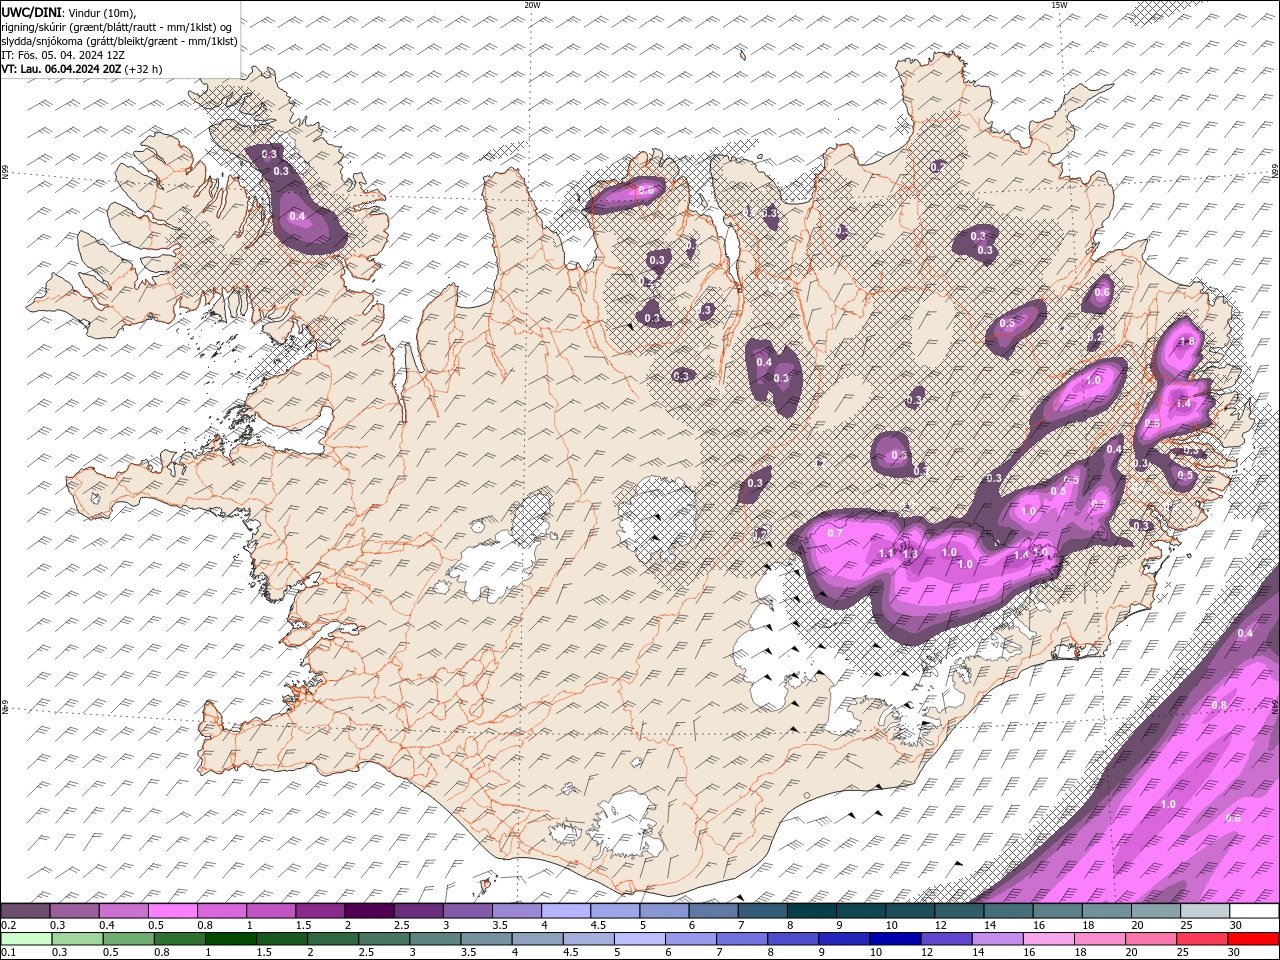Screen dimensions: 1280x960
Task: Click the UWC/DINI title text
Action: pyautogui.click(x=32, y=11)
